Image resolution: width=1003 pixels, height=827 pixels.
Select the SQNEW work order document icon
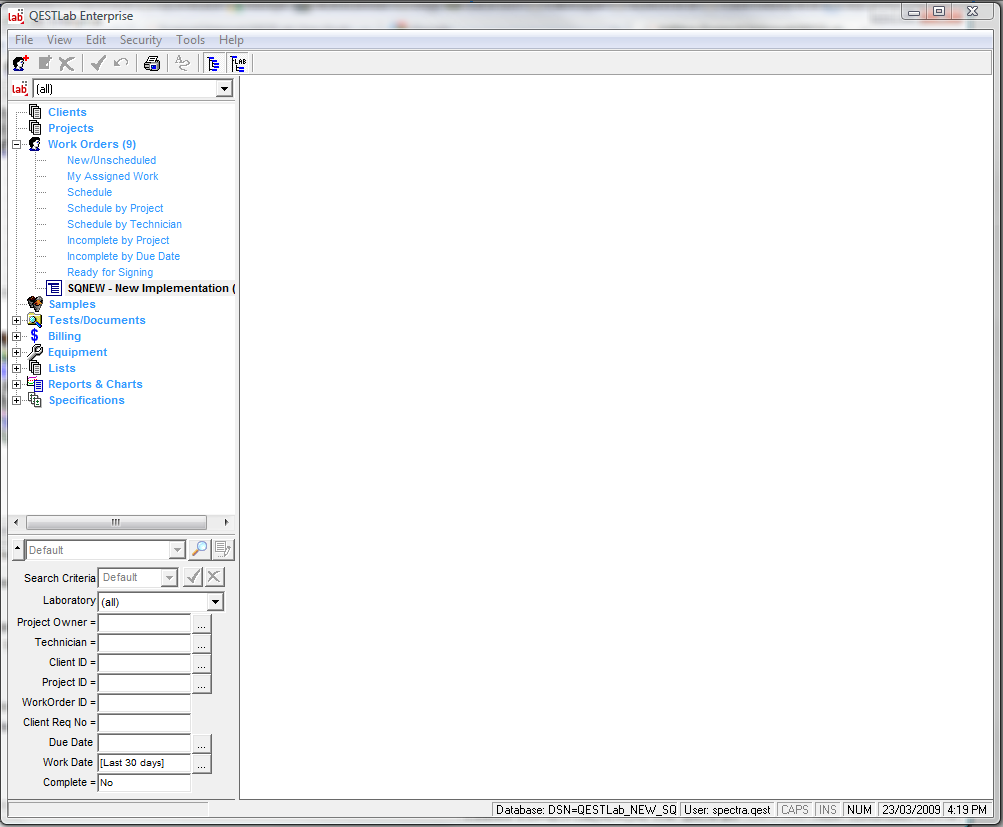pyautogui.click(x=54, y=288)
